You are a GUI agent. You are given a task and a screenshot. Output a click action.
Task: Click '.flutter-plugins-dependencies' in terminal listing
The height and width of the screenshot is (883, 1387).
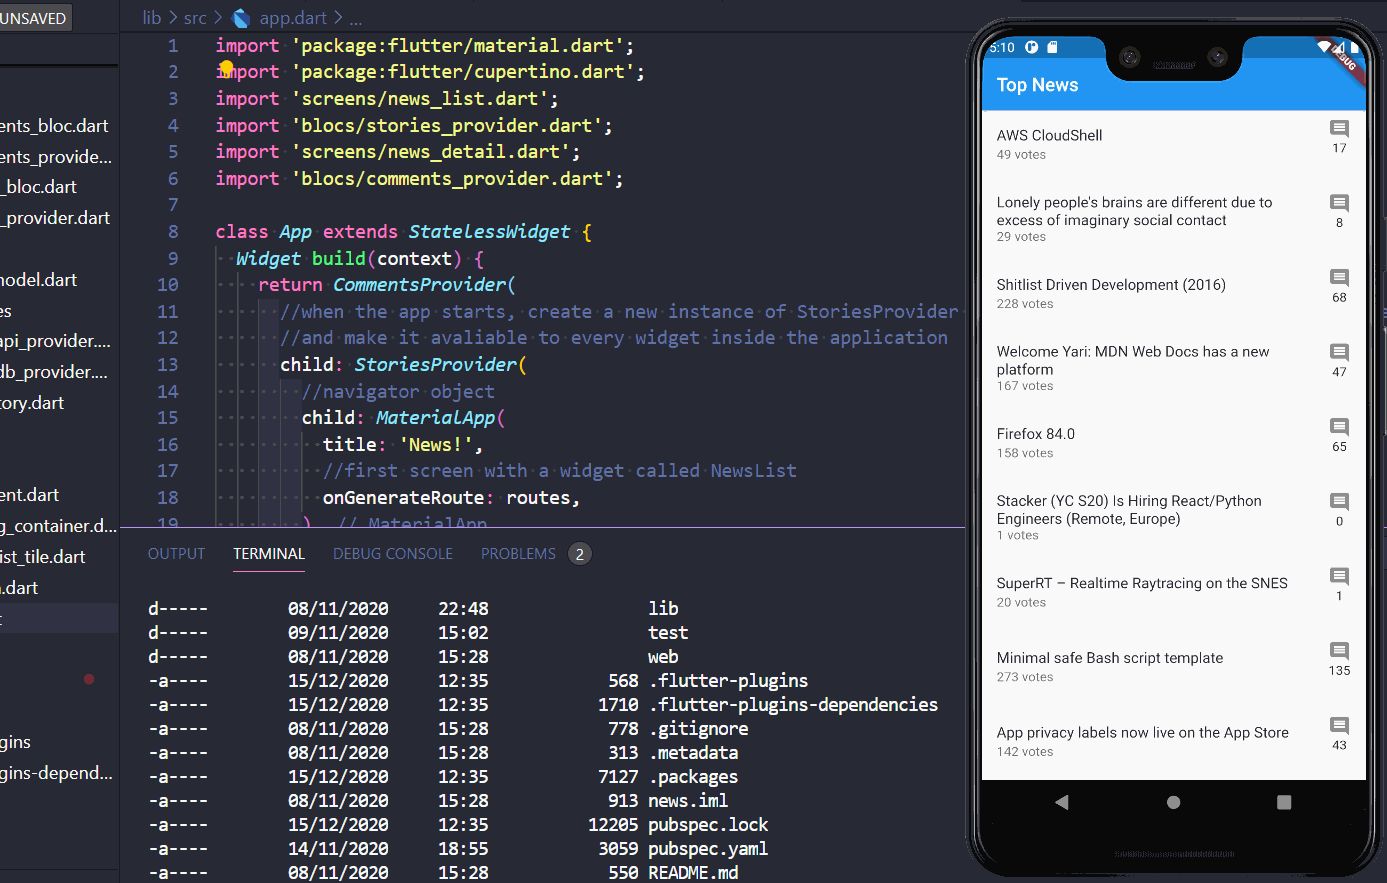[793, 705]
